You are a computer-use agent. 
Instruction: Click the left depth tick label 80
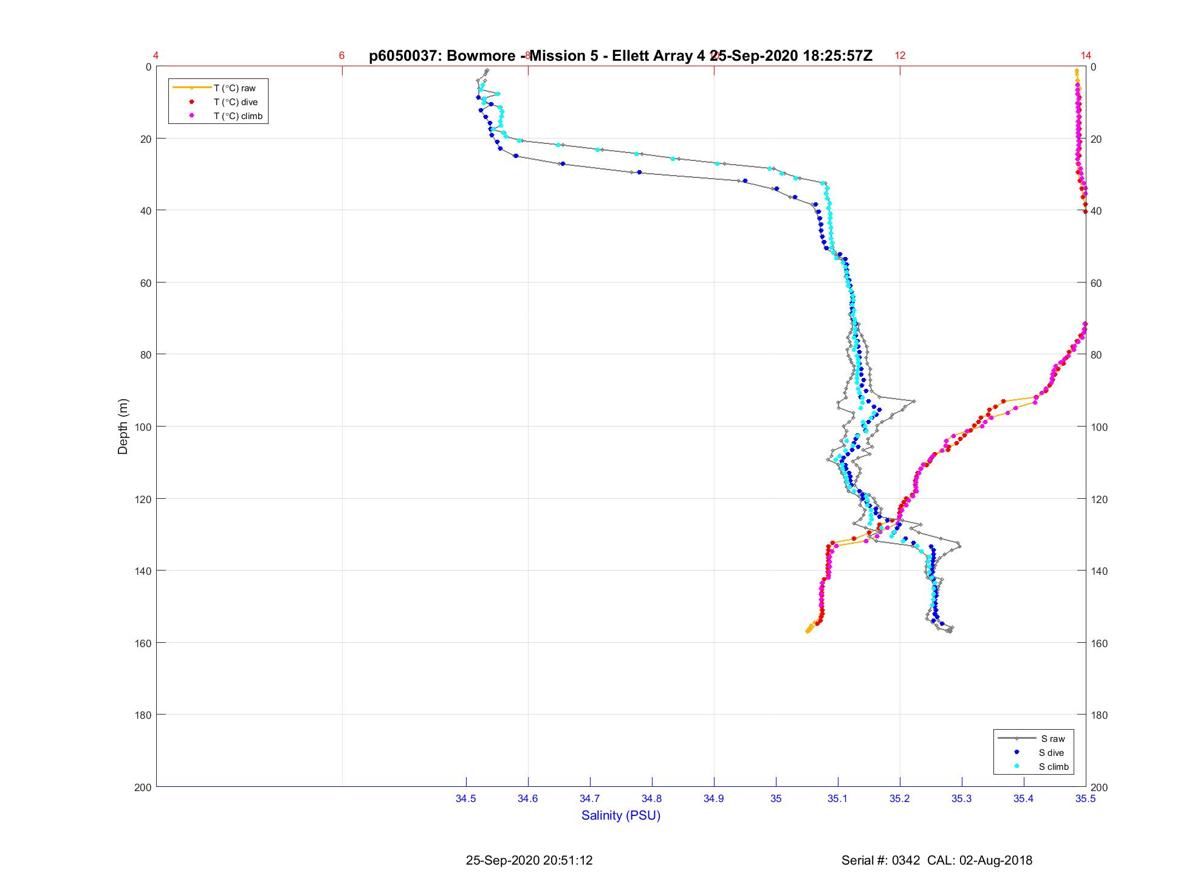[x=145, y=355]
